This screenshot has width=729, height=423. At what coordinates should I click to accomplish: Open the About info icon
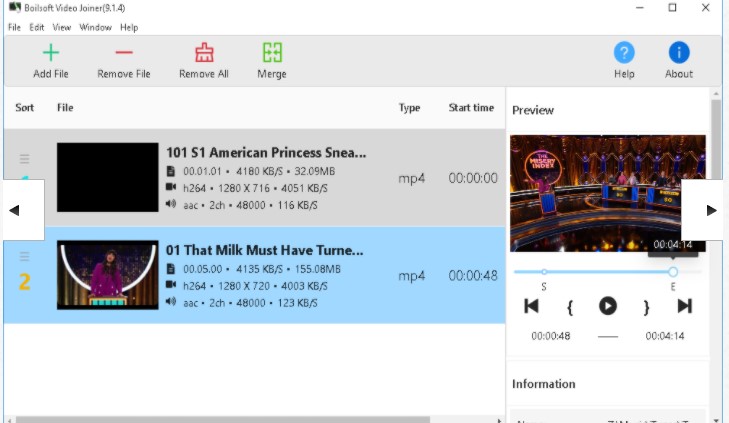coord(679,53)
